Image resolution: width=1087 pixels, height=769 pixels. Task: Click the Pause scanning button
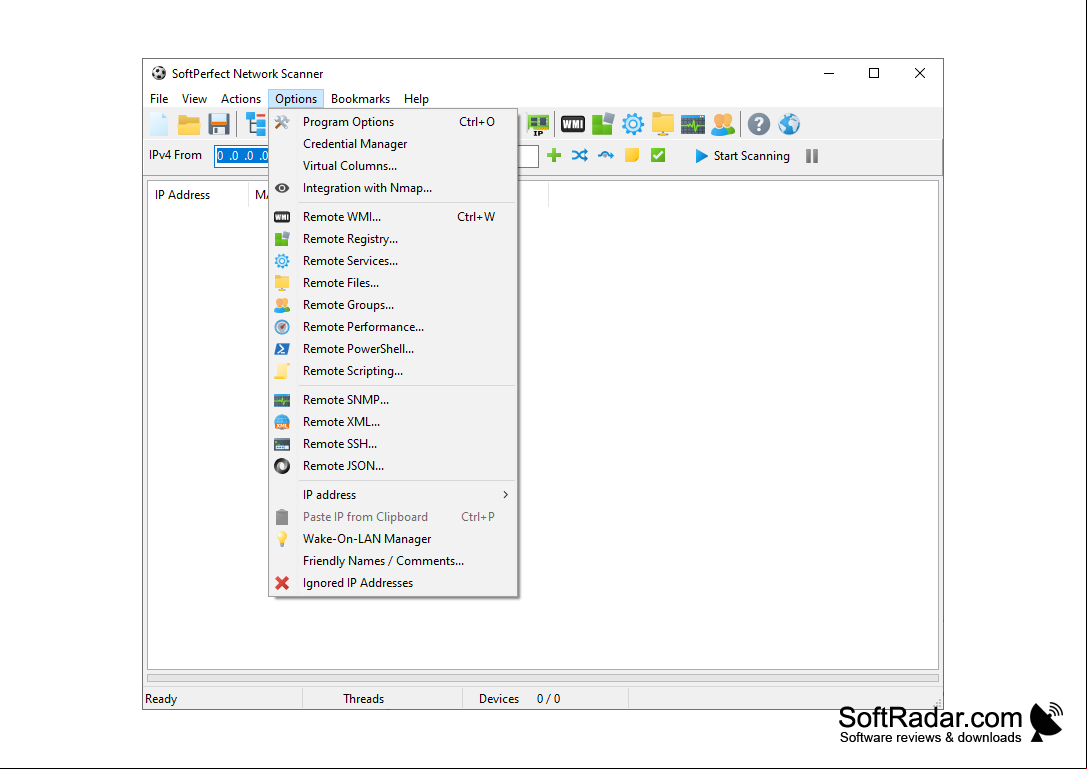click(x=812, y=156)
